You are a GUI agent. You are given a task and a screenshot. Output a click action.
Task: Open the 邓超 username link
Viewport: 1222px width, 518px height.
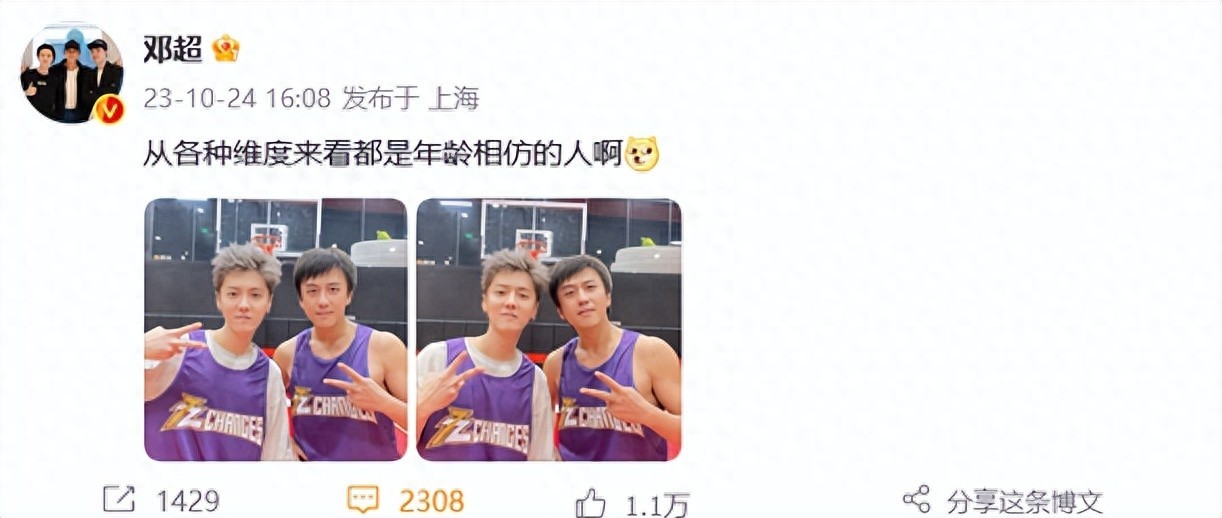pyautogui.click(x=173, y=48)
